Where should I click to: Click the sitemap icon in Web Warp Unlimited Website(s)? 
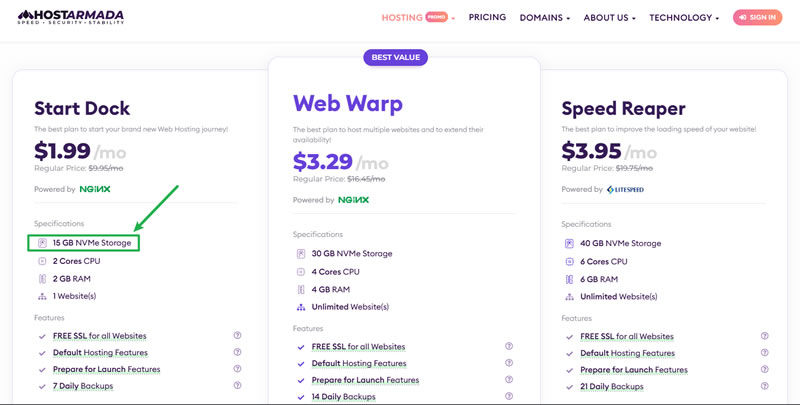(301, 307)
